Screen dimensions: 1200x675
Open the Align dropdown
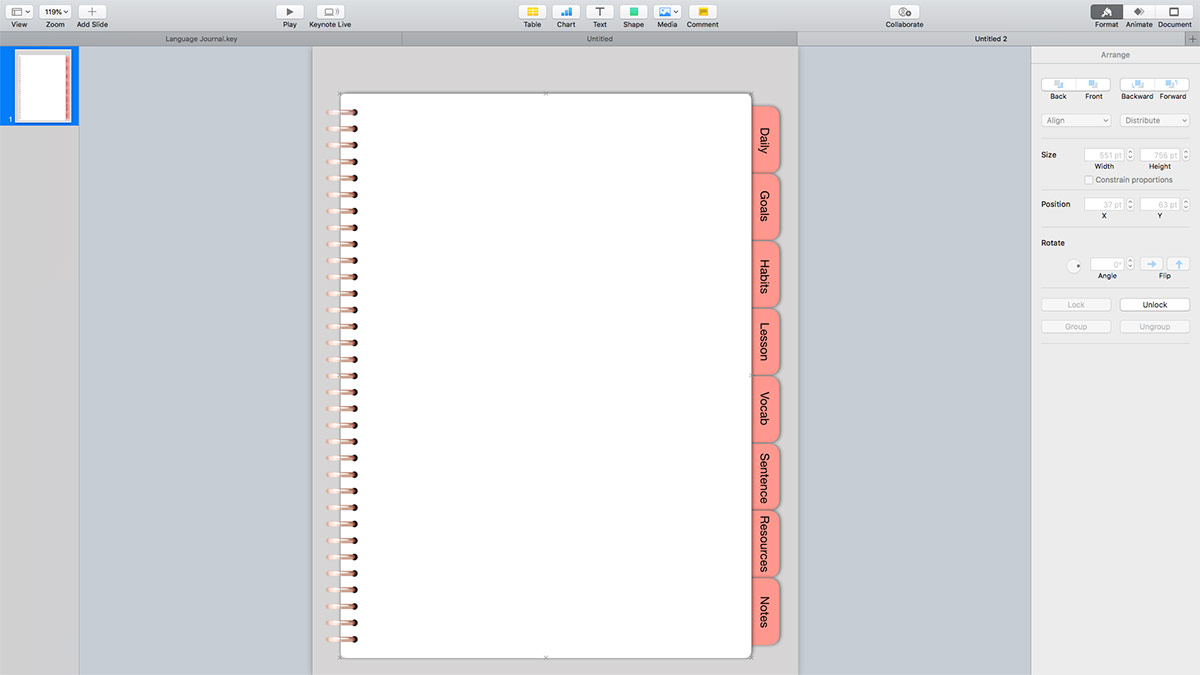[1076, 120]
